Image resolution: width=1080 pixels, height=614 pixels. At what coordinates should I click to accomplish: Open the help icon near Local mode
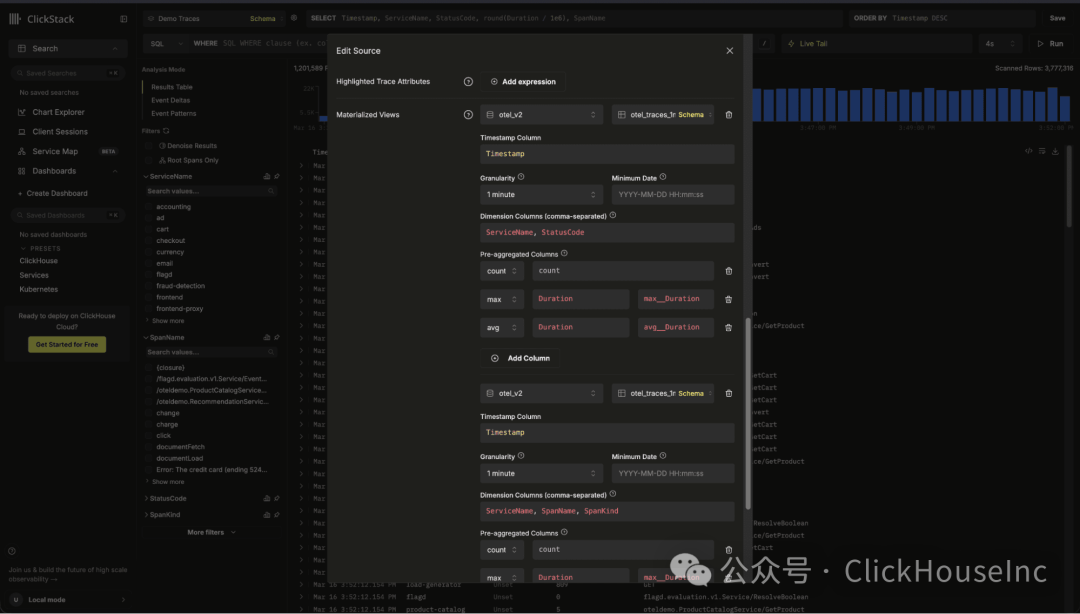(12, 551)
